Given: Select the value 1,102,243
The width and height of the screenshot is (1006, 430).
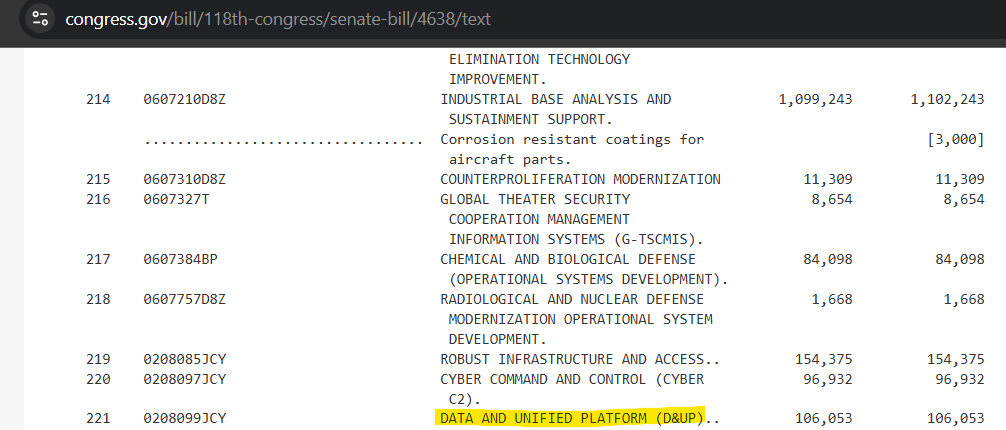Looking at the screenshot, I should click(x=947, y=99).
